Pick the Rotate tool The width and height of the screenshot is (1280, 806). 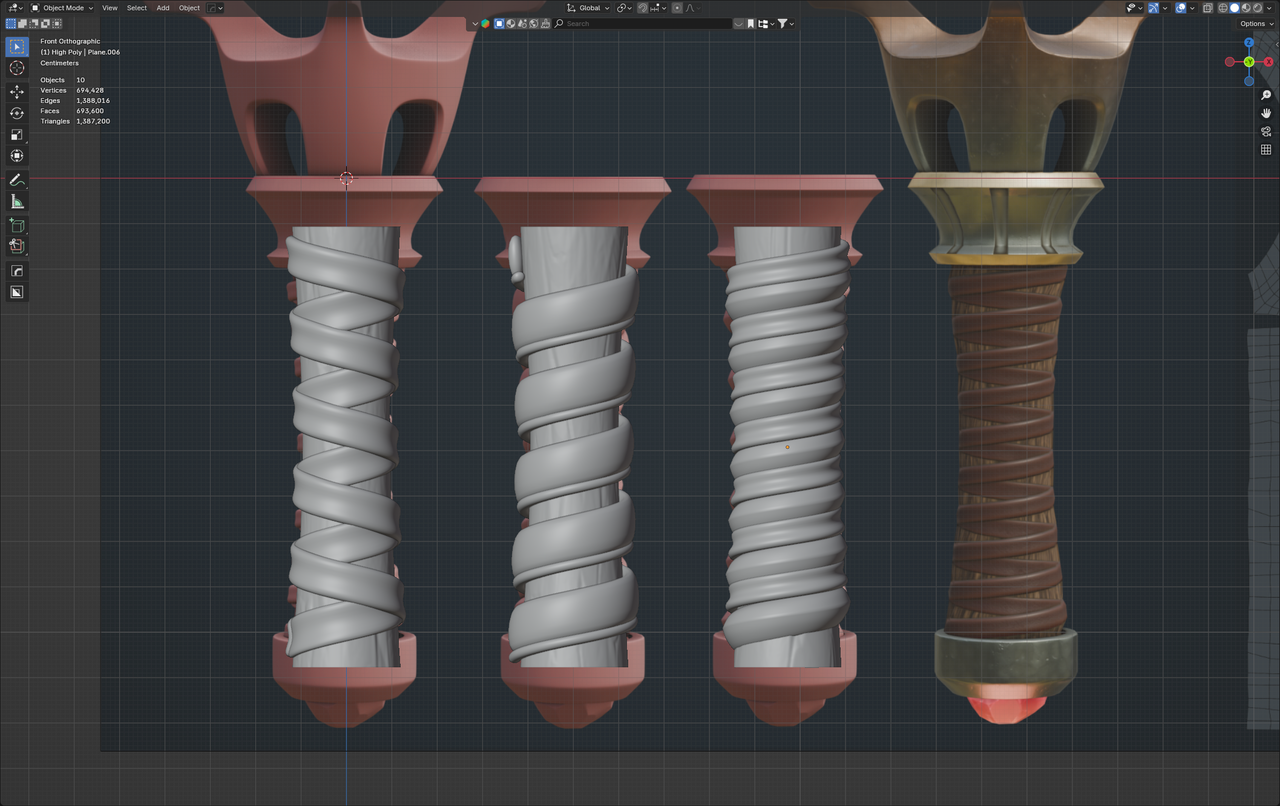[x=17, y=113]
